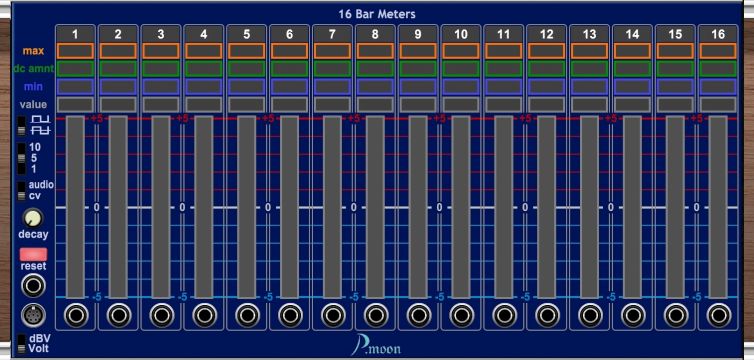The image size is (754, 360).
Task: Click the gray value readout of channel 10
Action: [x=461, y=104]
